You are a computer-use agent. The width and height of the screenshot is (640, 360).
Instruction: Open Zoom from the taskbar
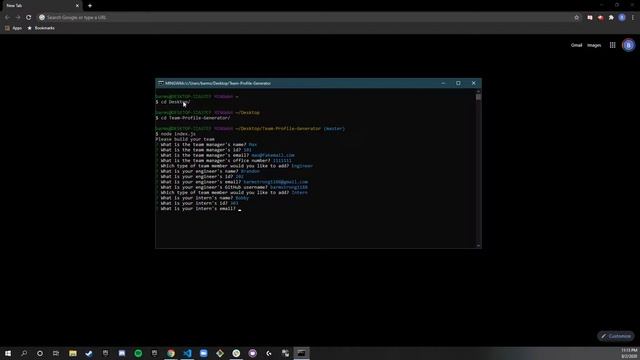point(204,353)
